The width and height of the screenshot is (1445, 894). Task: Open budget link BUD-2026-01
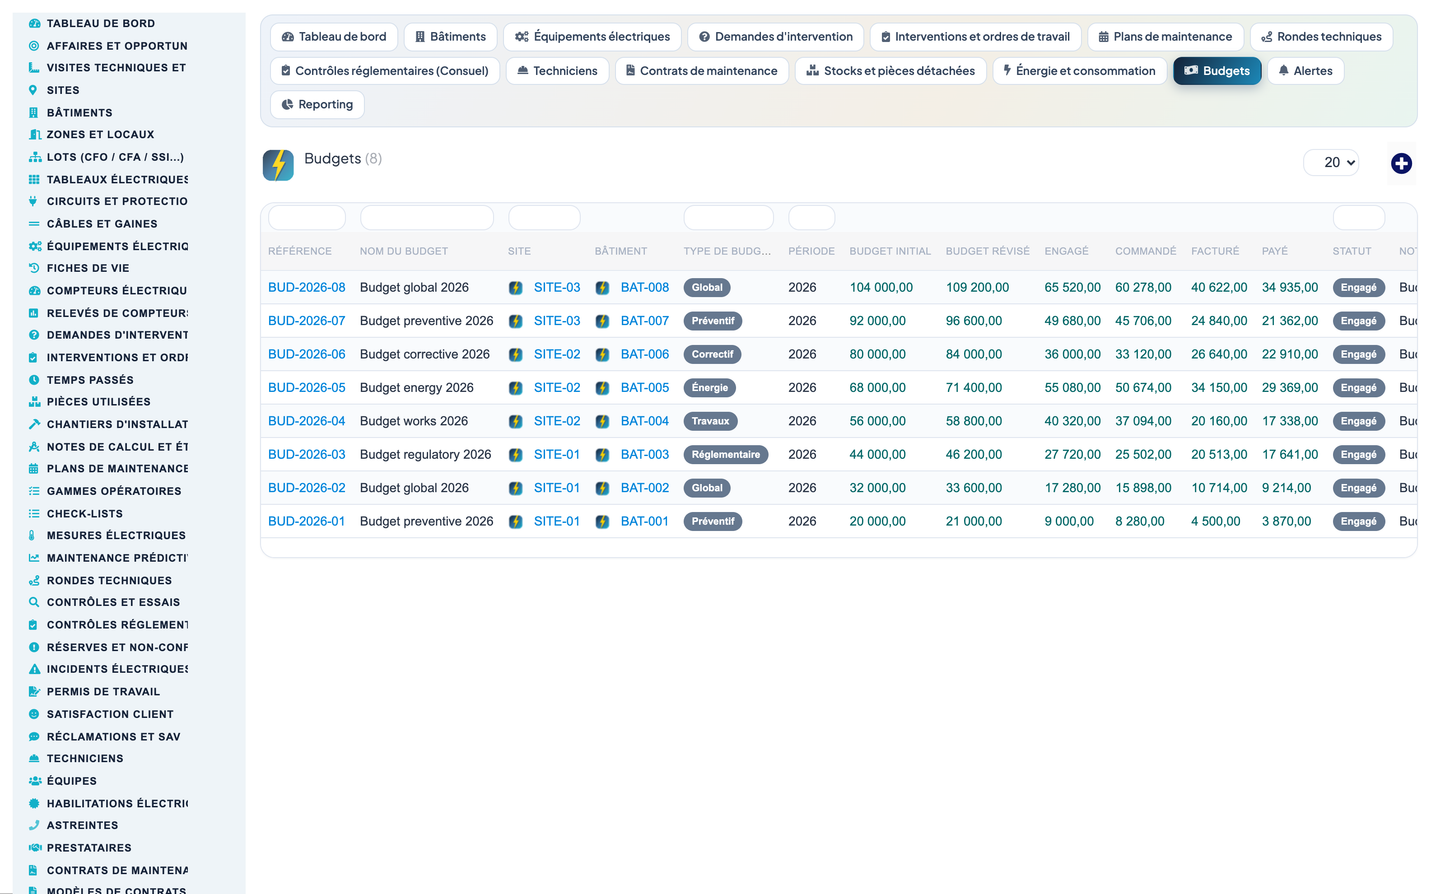click(x=306, y=522)
